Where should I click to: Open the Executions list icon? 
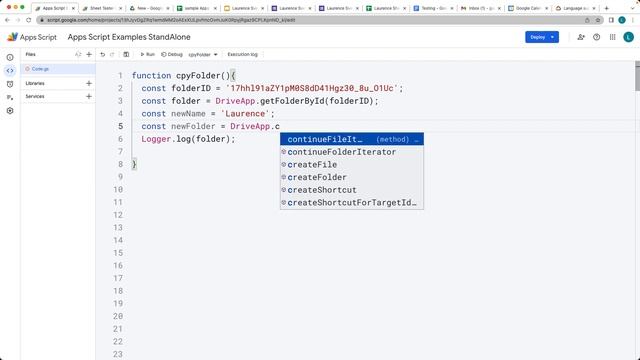point(10,97)
